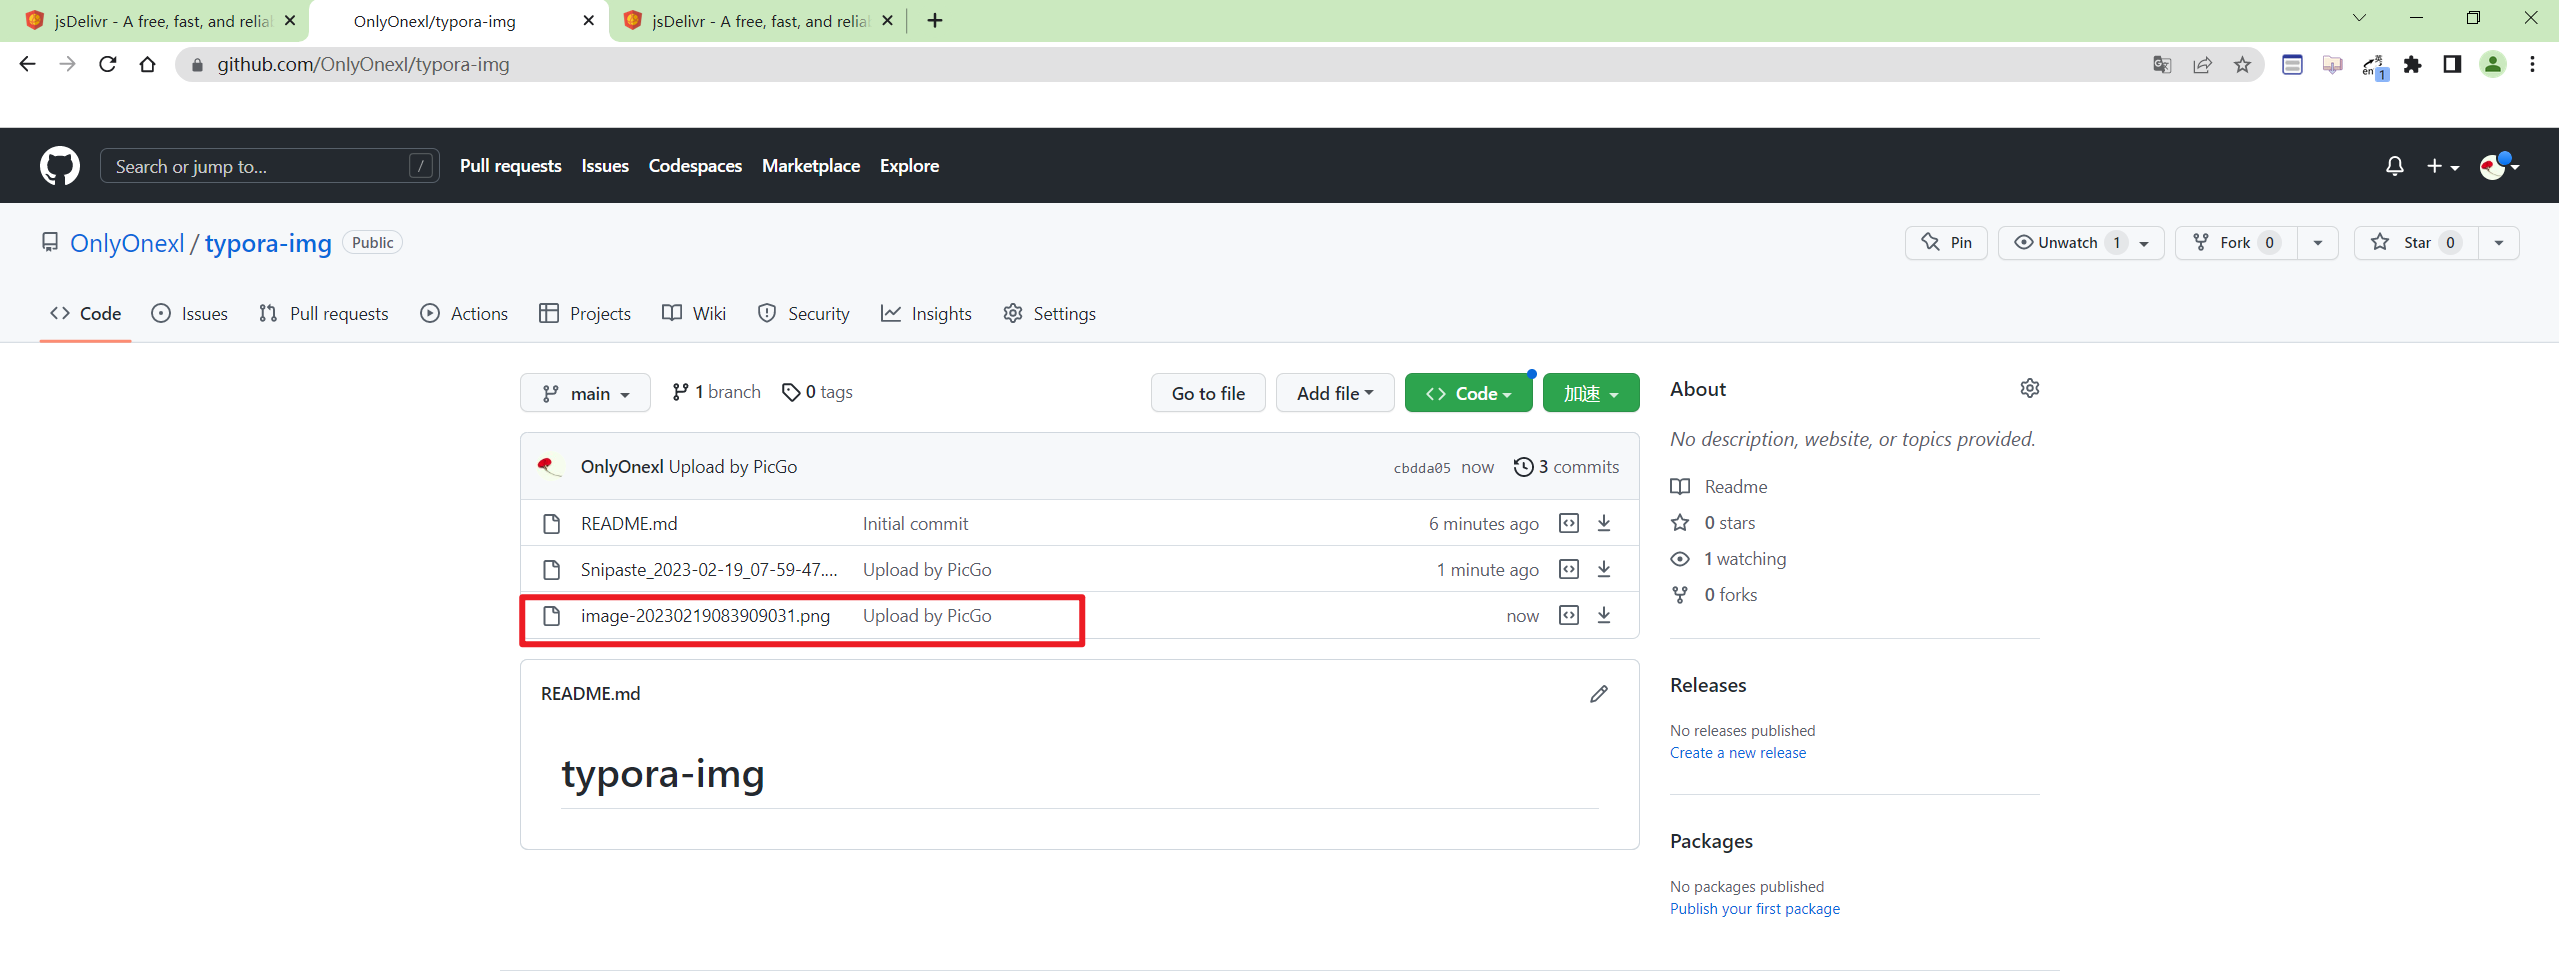Viewport: 2559px width, 972px height.
Task: Switch to the Pull requests repository tab
Action: (x=323, y=314)
